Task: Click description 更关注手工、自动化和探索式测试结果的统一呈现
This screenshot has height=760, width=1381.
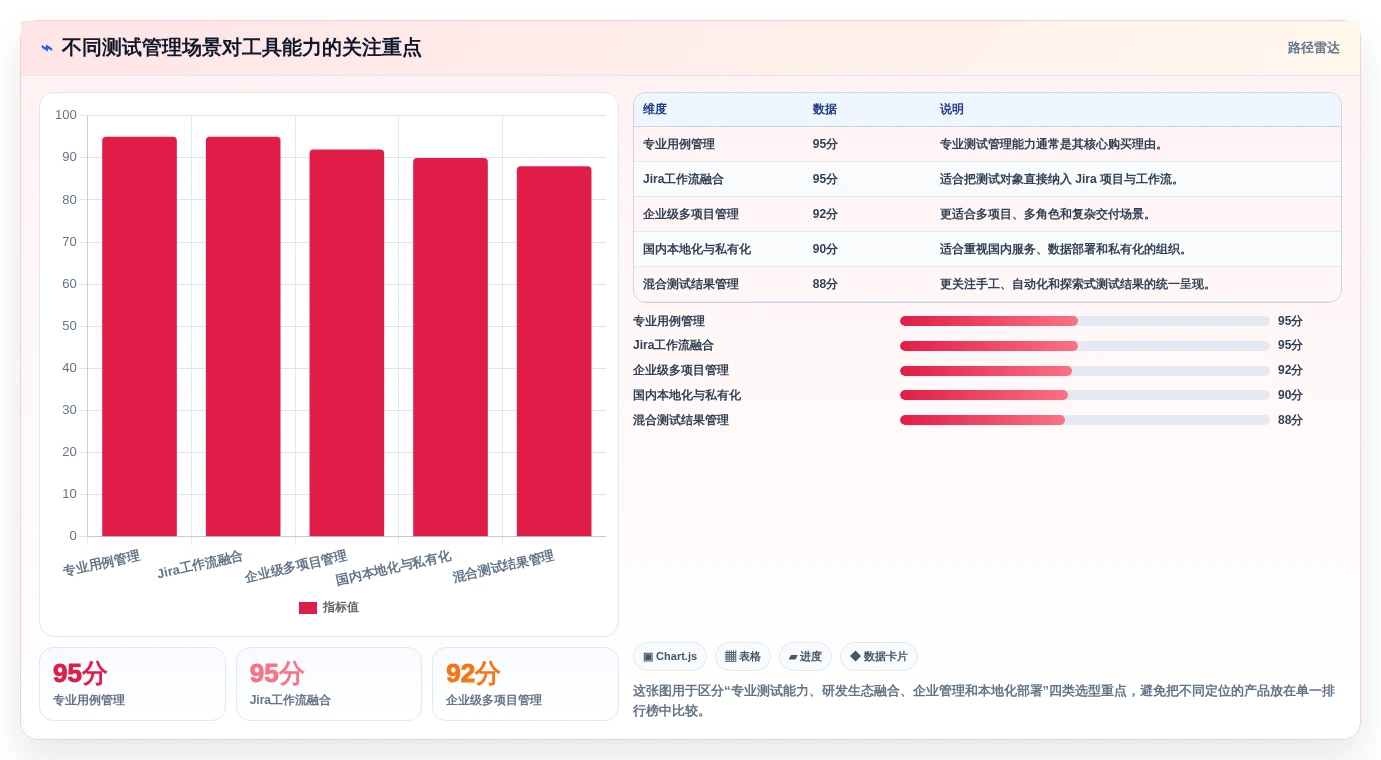Action: tap(1076, 285)
